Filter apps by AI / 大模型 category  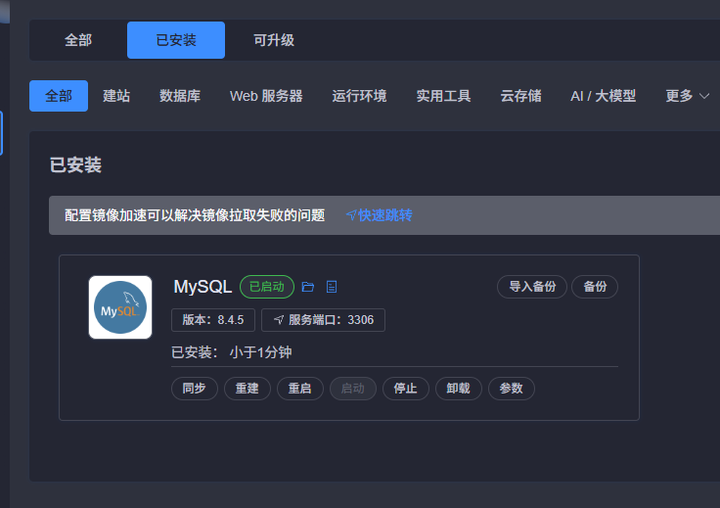[x=603, y=96]
